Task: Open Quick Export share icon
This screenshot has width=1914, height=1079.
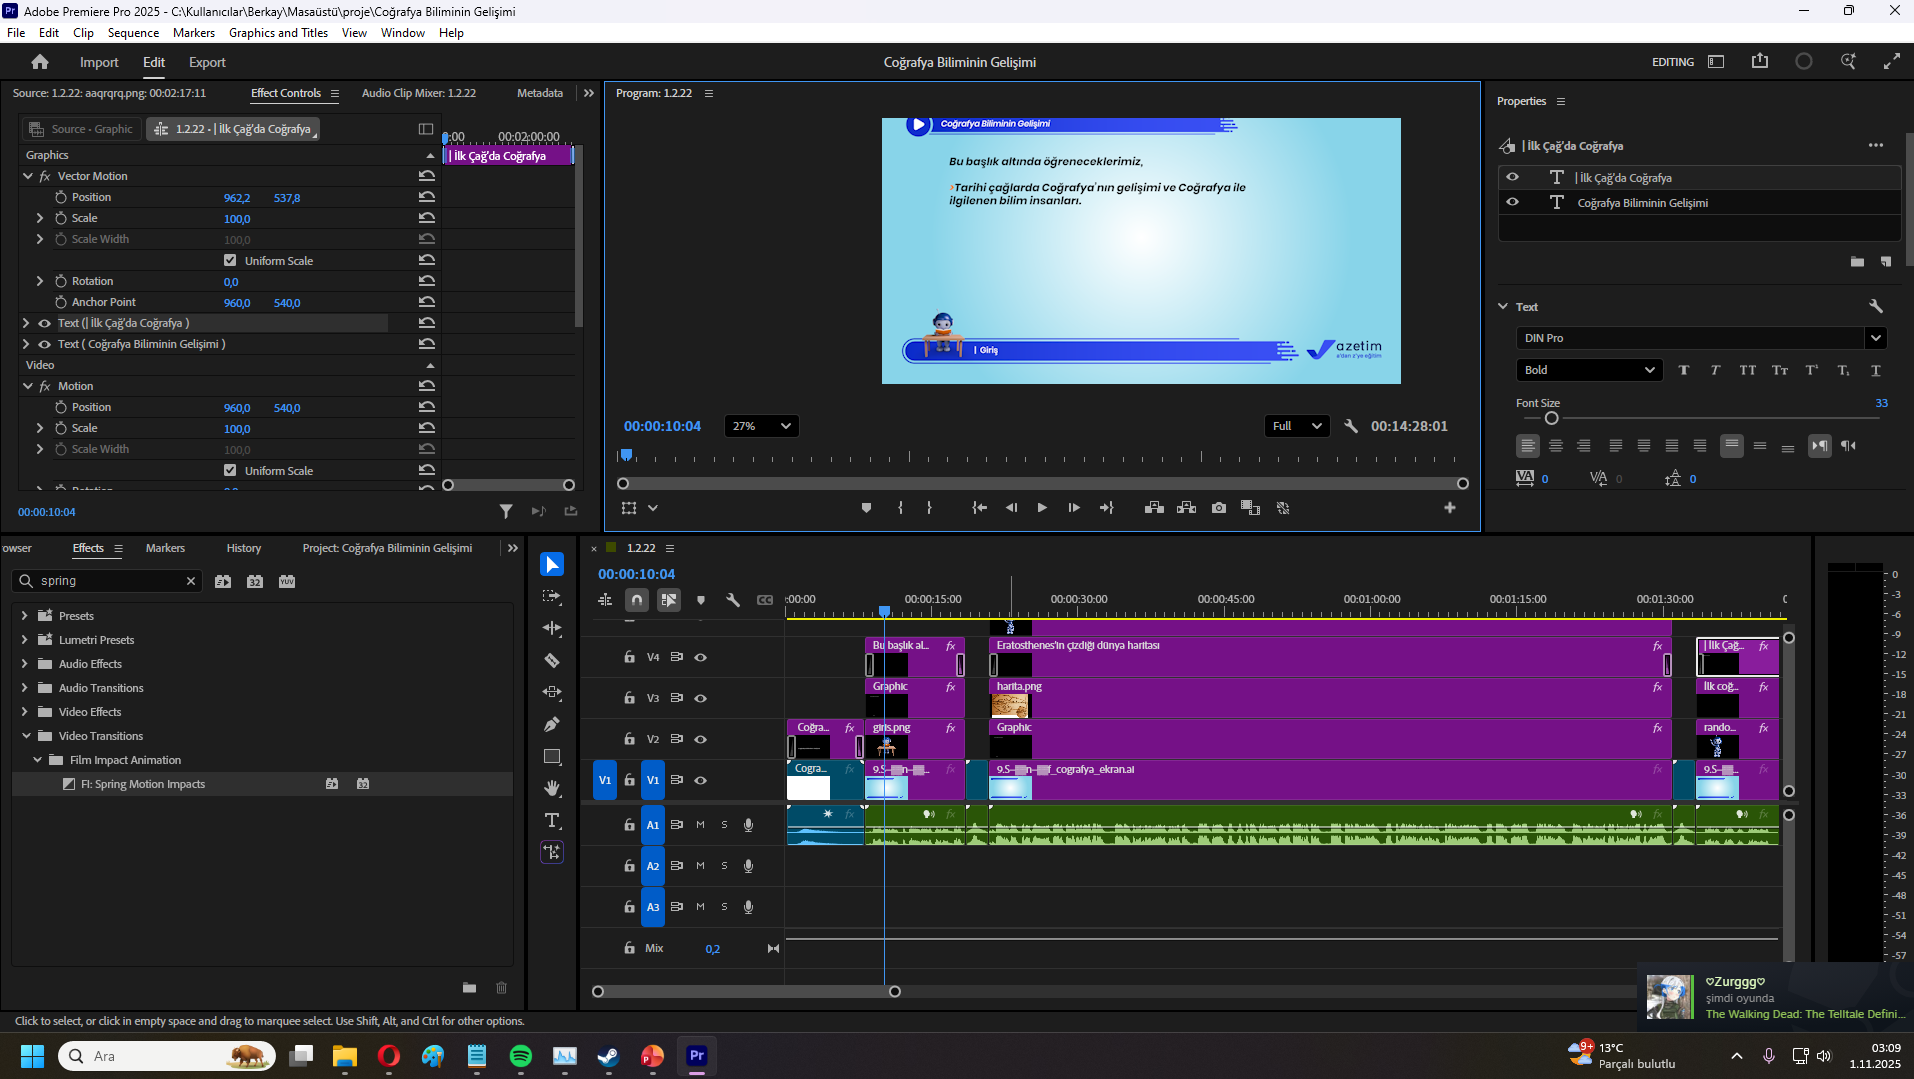Action: pos(1760,62)
